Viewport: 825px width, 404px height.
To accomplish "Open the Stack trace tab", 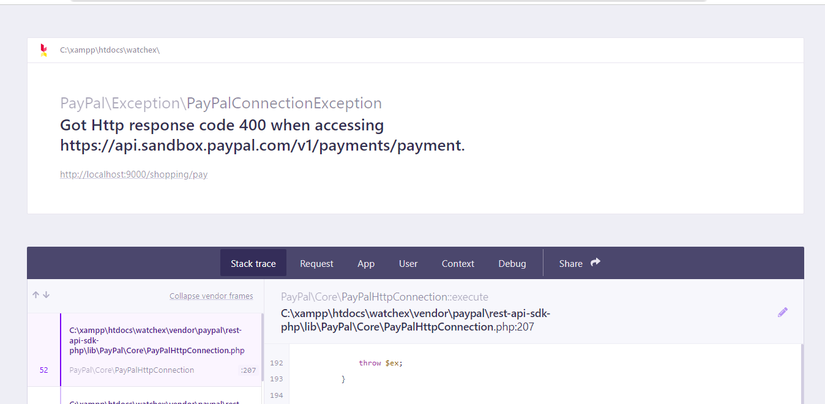I will [253, 263].
